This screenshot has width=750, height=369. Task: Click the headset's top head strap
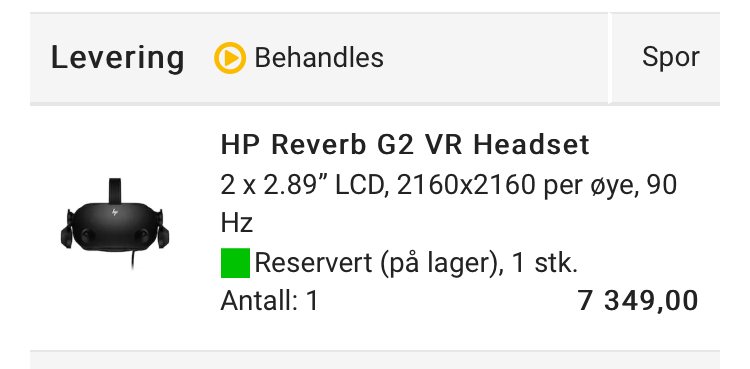coord(115,190)
